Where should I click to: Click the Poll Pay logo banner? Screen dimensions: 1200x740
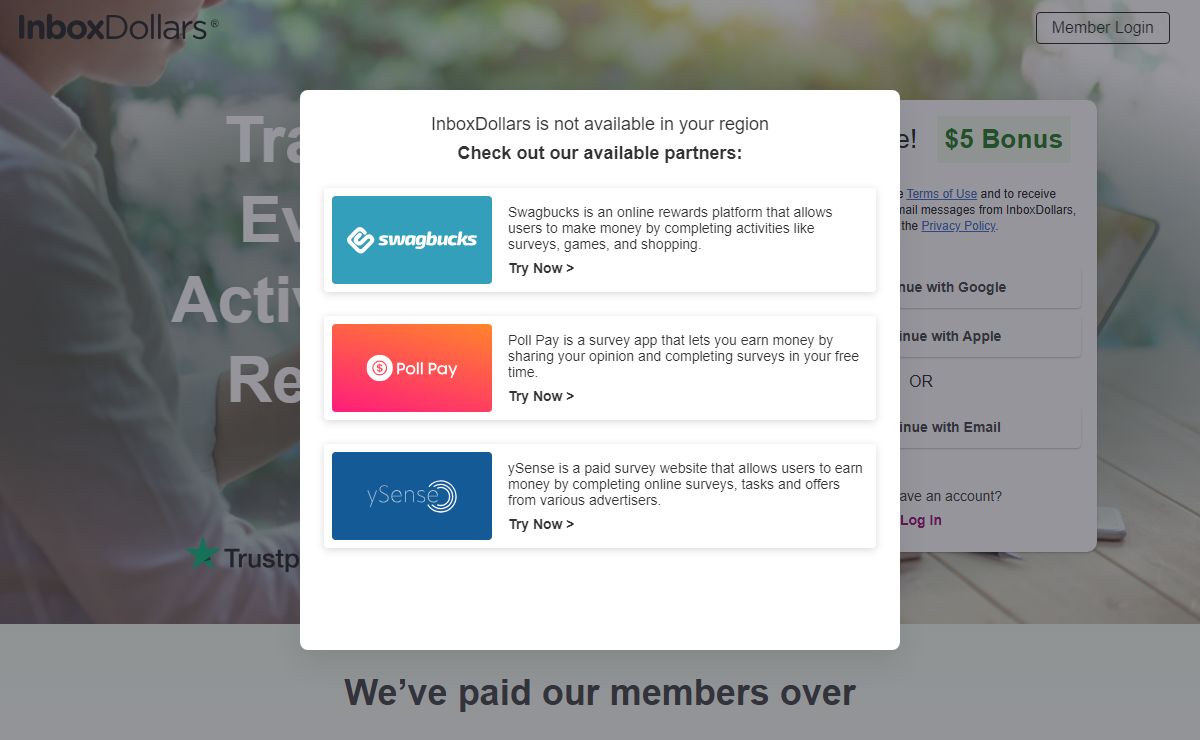click(412, 368)
